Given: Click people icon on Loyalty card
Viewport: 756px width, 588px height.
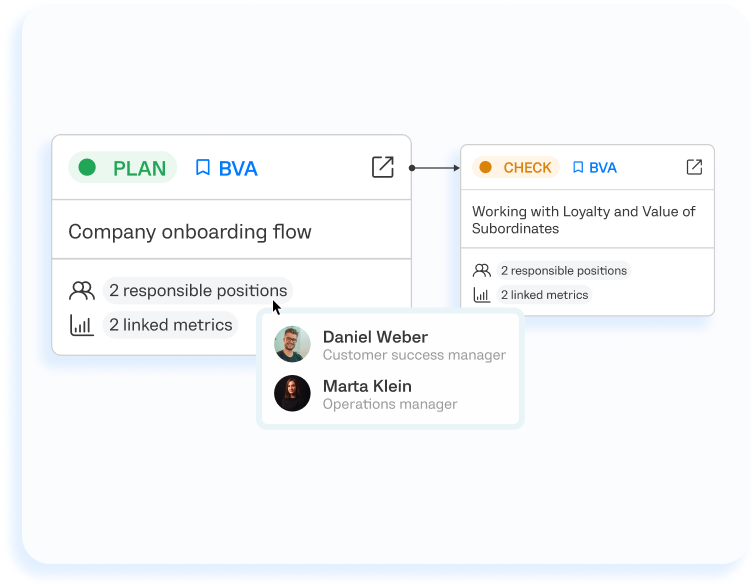Looking at the screenshot, I should pos(482,270).
